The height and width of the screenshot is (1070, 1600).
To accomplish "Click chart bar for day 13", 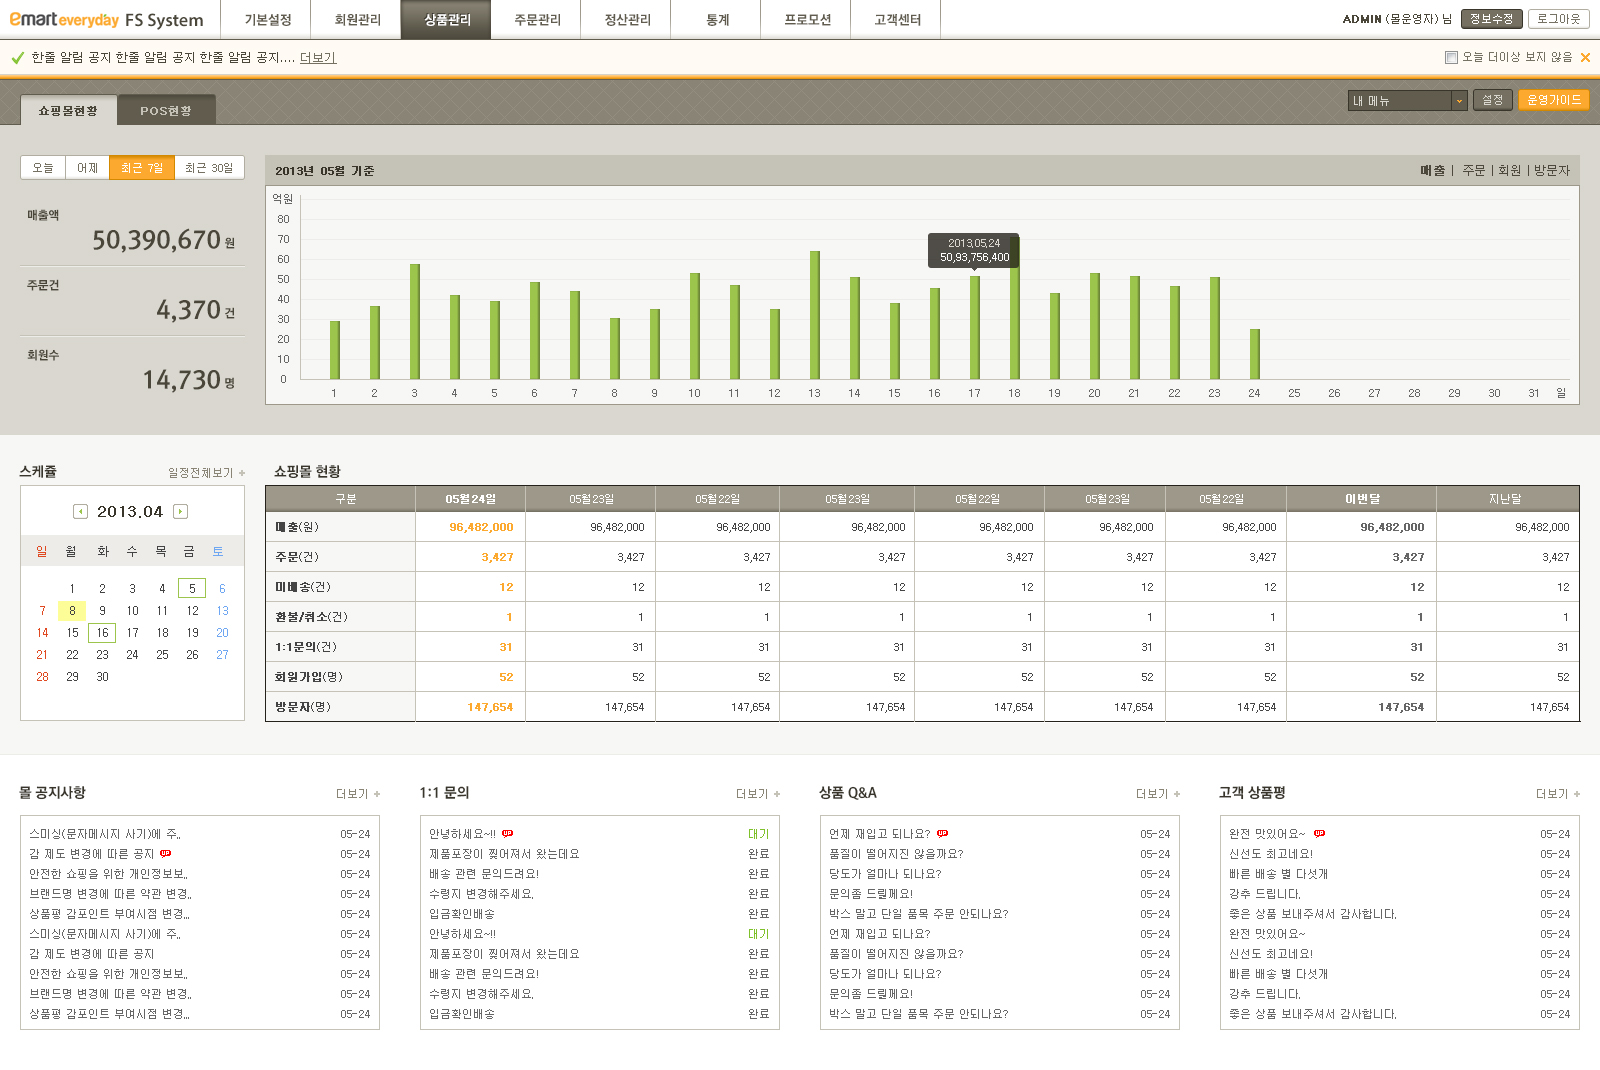I will coord(814,315).
